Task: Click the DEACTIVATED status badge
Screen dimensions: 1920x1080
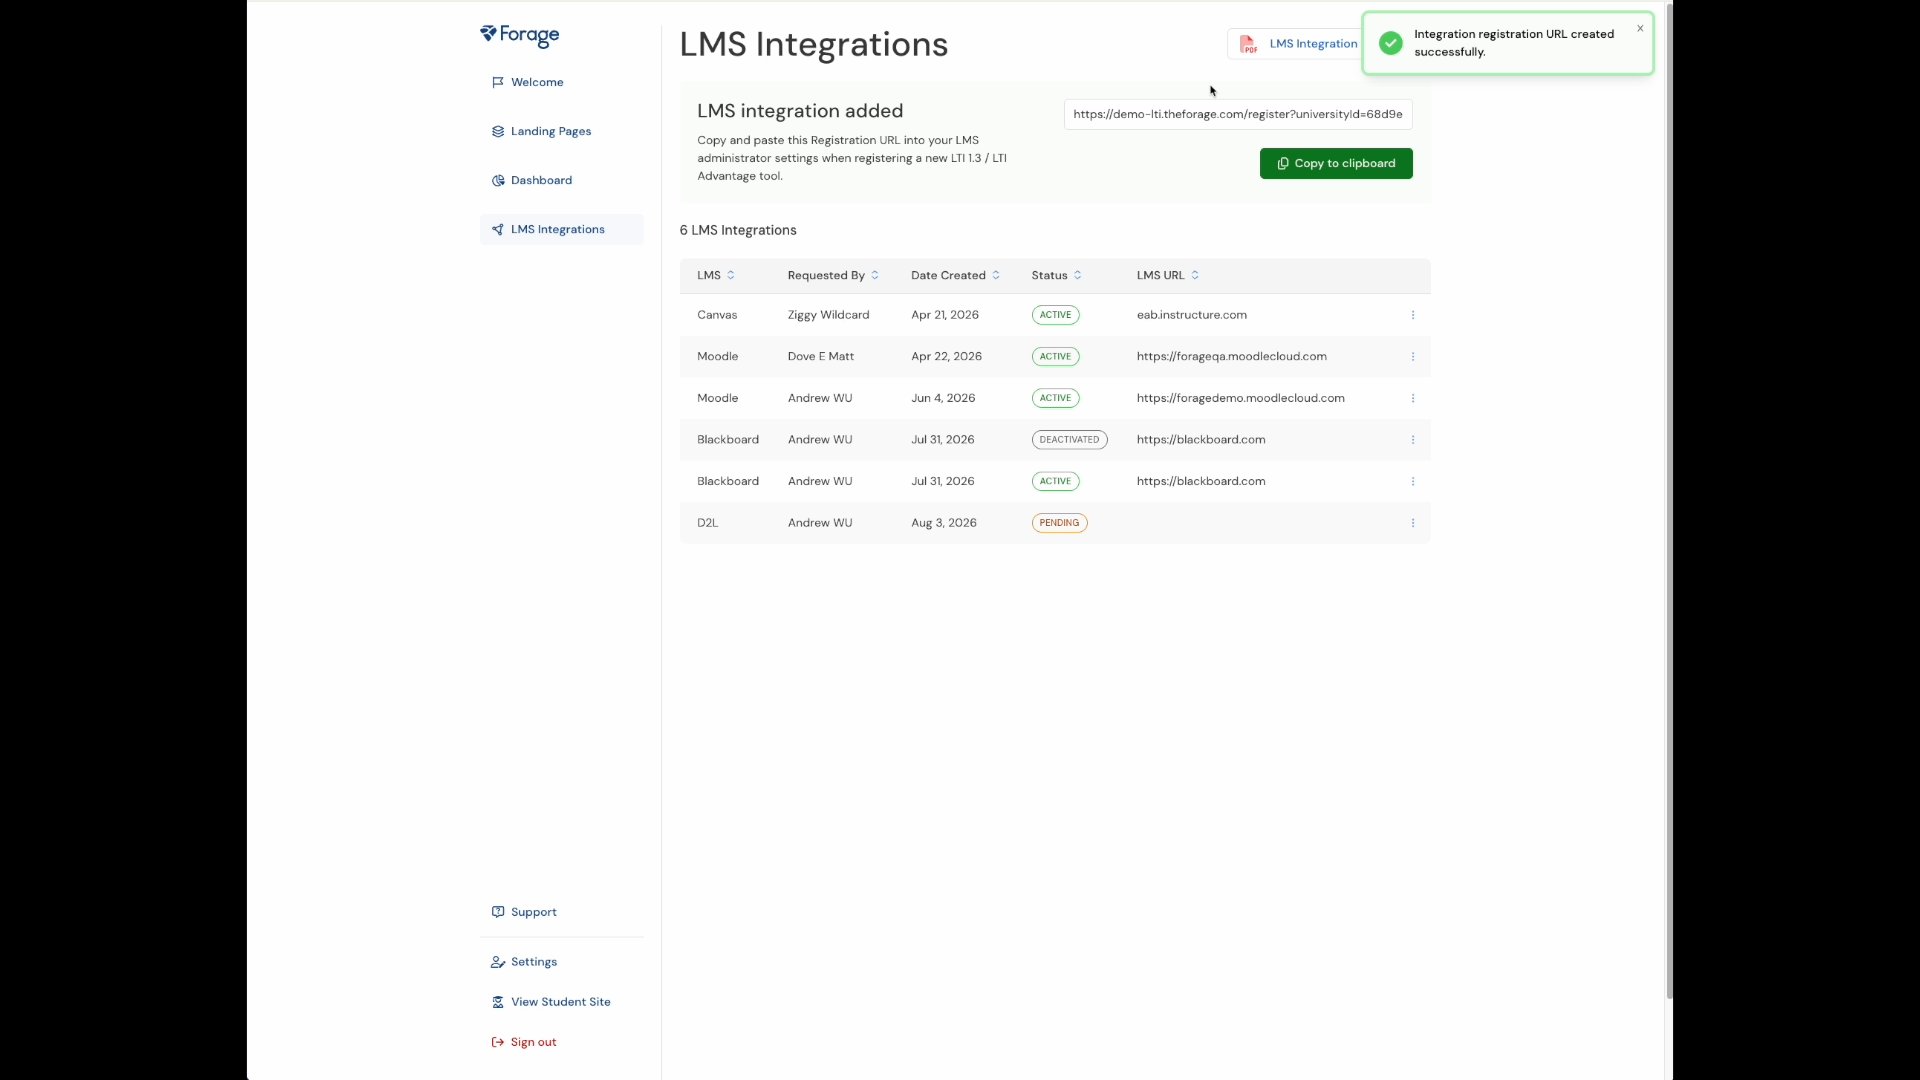Action: click(1069, 440)
